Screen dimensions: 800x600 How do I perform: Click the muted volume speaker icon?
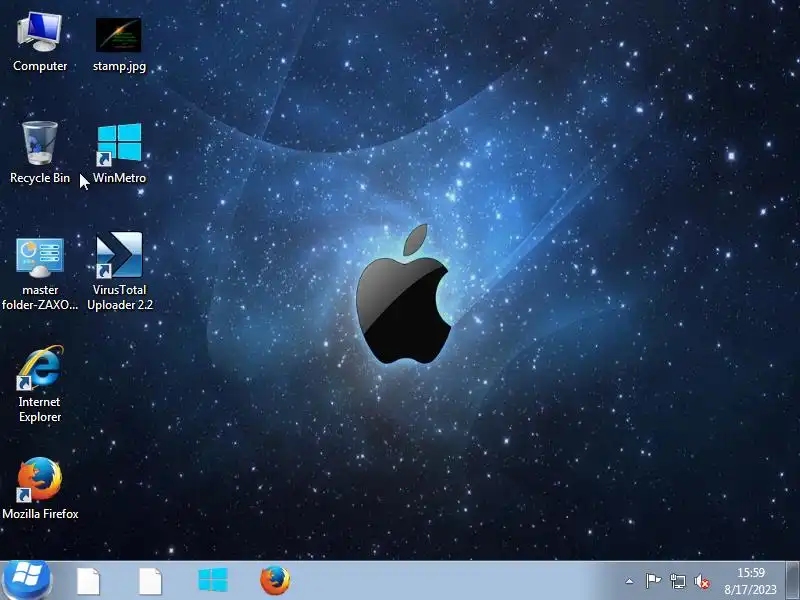pyautogui.click(x=702, y=581)
